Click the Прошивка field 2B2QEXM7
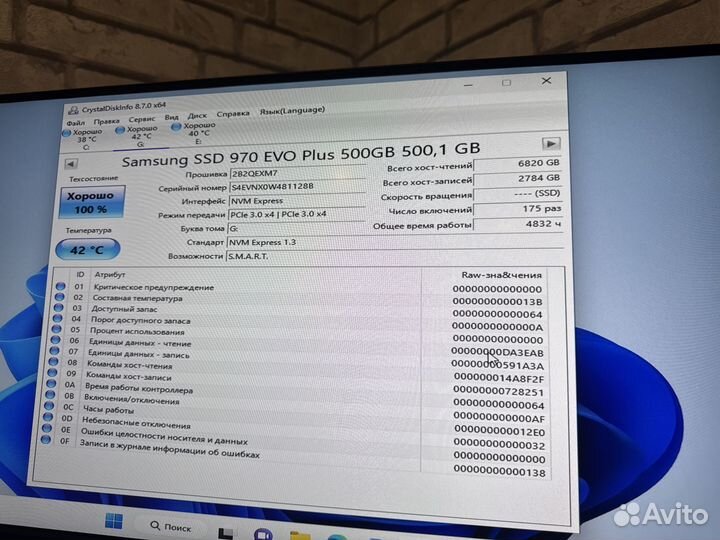This screenshot has width=720, height=540. (x=298, y=173)
